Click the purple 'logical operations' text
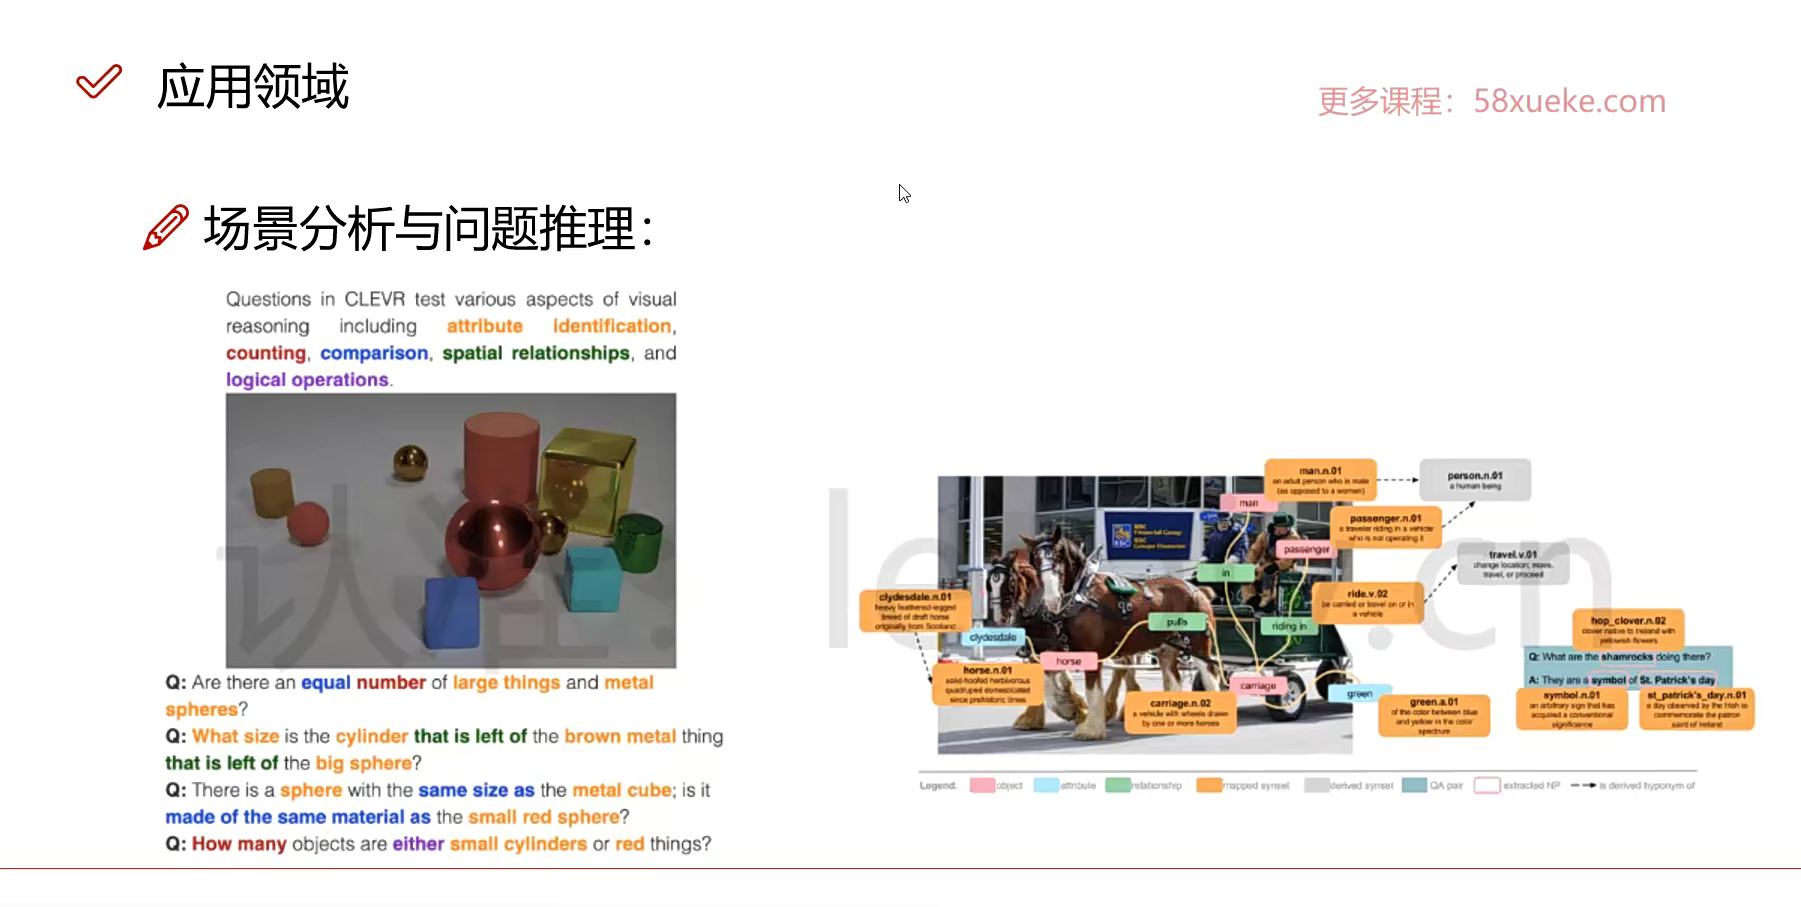The height and width of the screenshot is (907, 1801). point(307,380)
